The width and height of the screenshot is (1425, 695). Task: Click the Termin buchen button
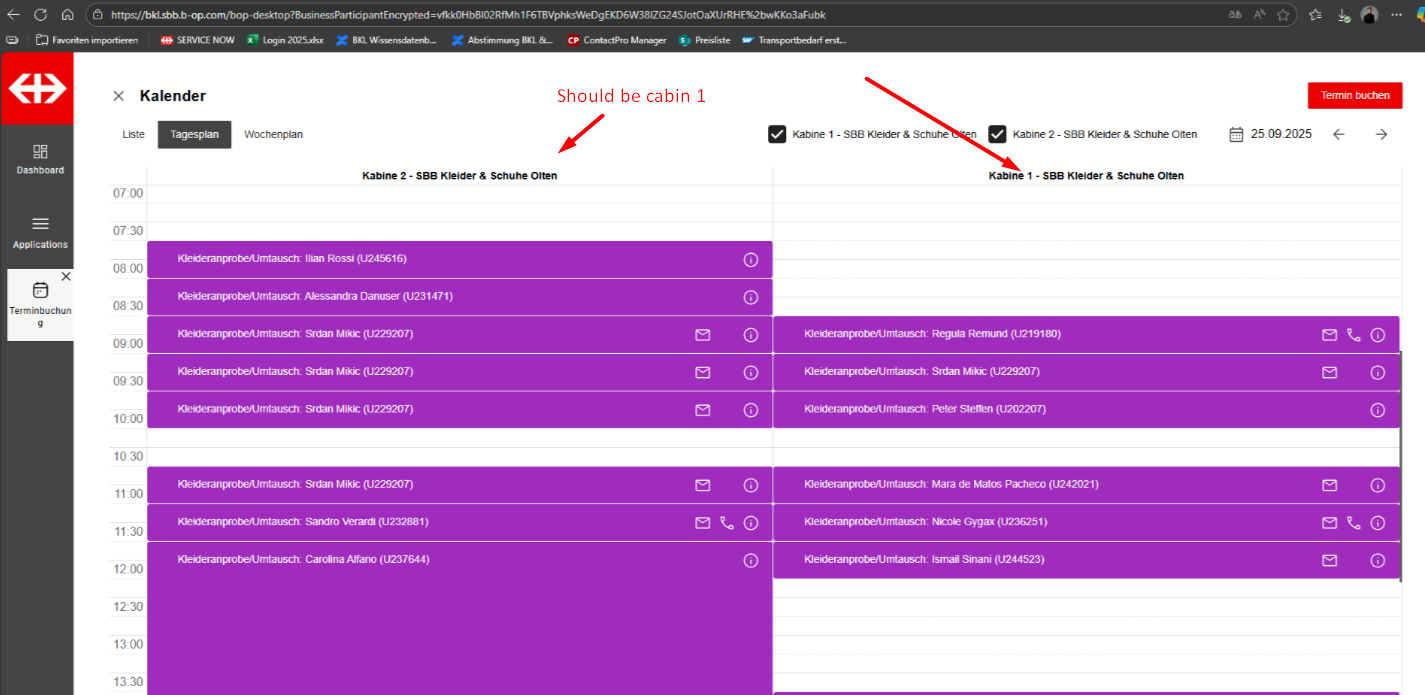(1354, 95)
